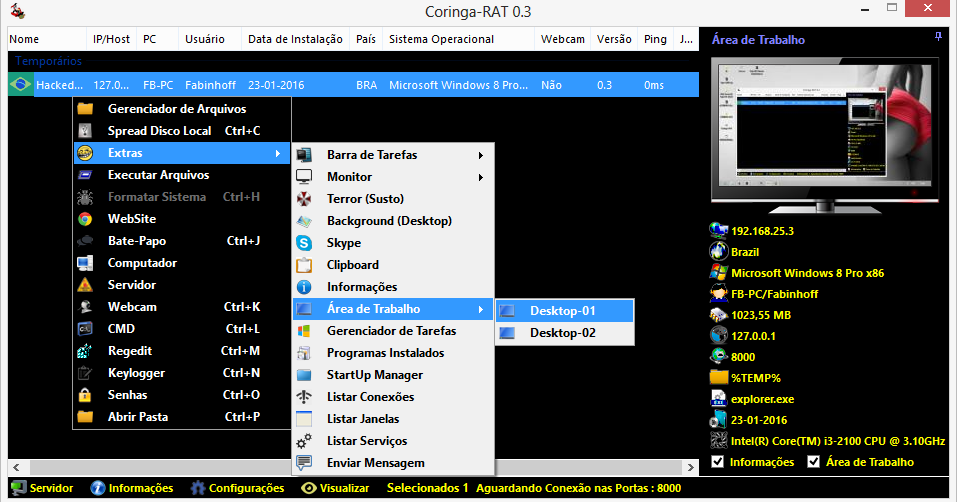Click the Bate-Papo chat icon
957x502 pixels.
coord(85,241)
